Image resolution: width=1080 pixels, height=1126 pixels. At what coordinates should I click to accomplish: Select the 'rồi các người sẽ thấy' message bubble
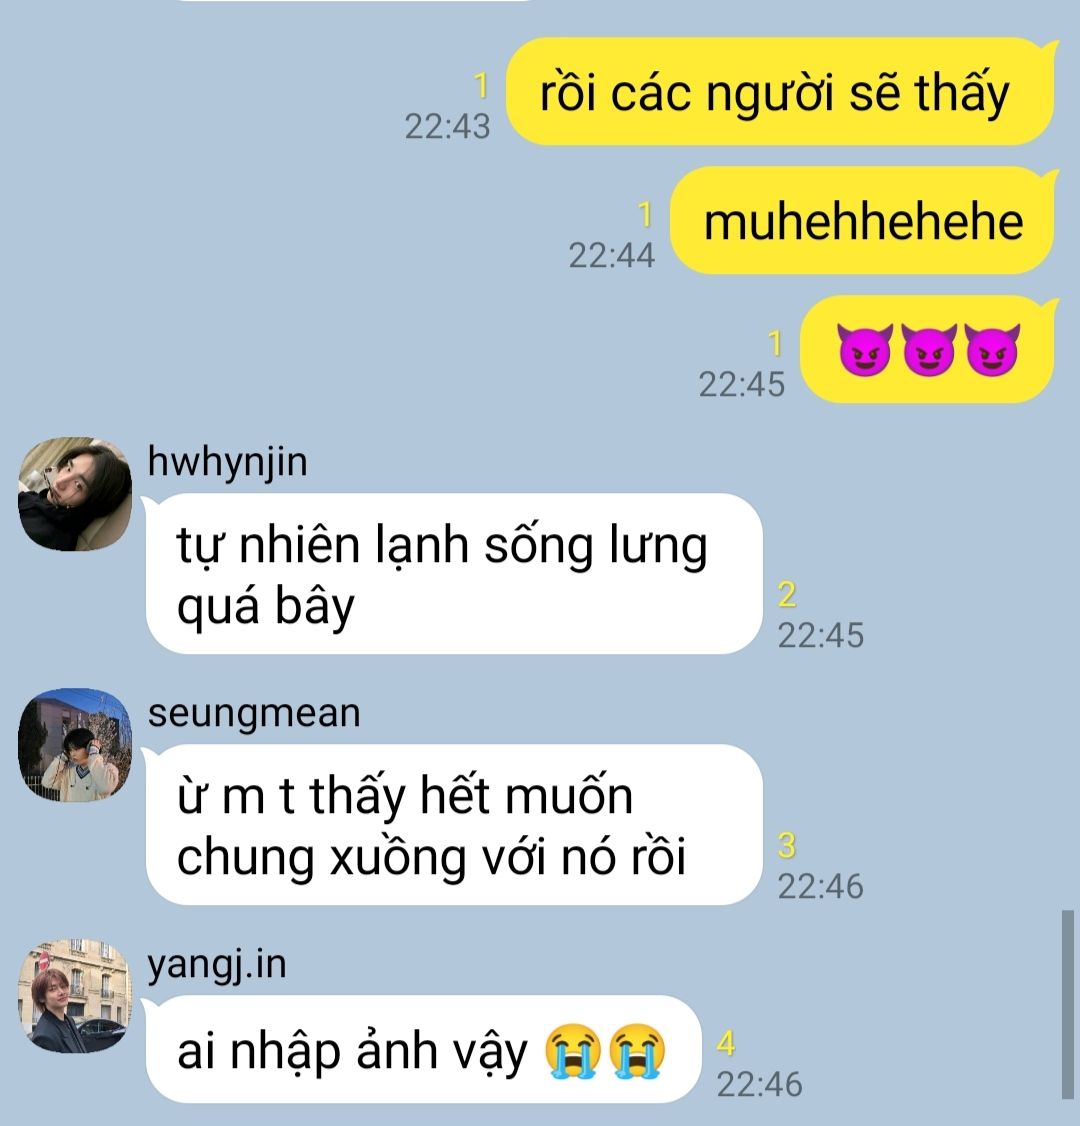point(781,92)
